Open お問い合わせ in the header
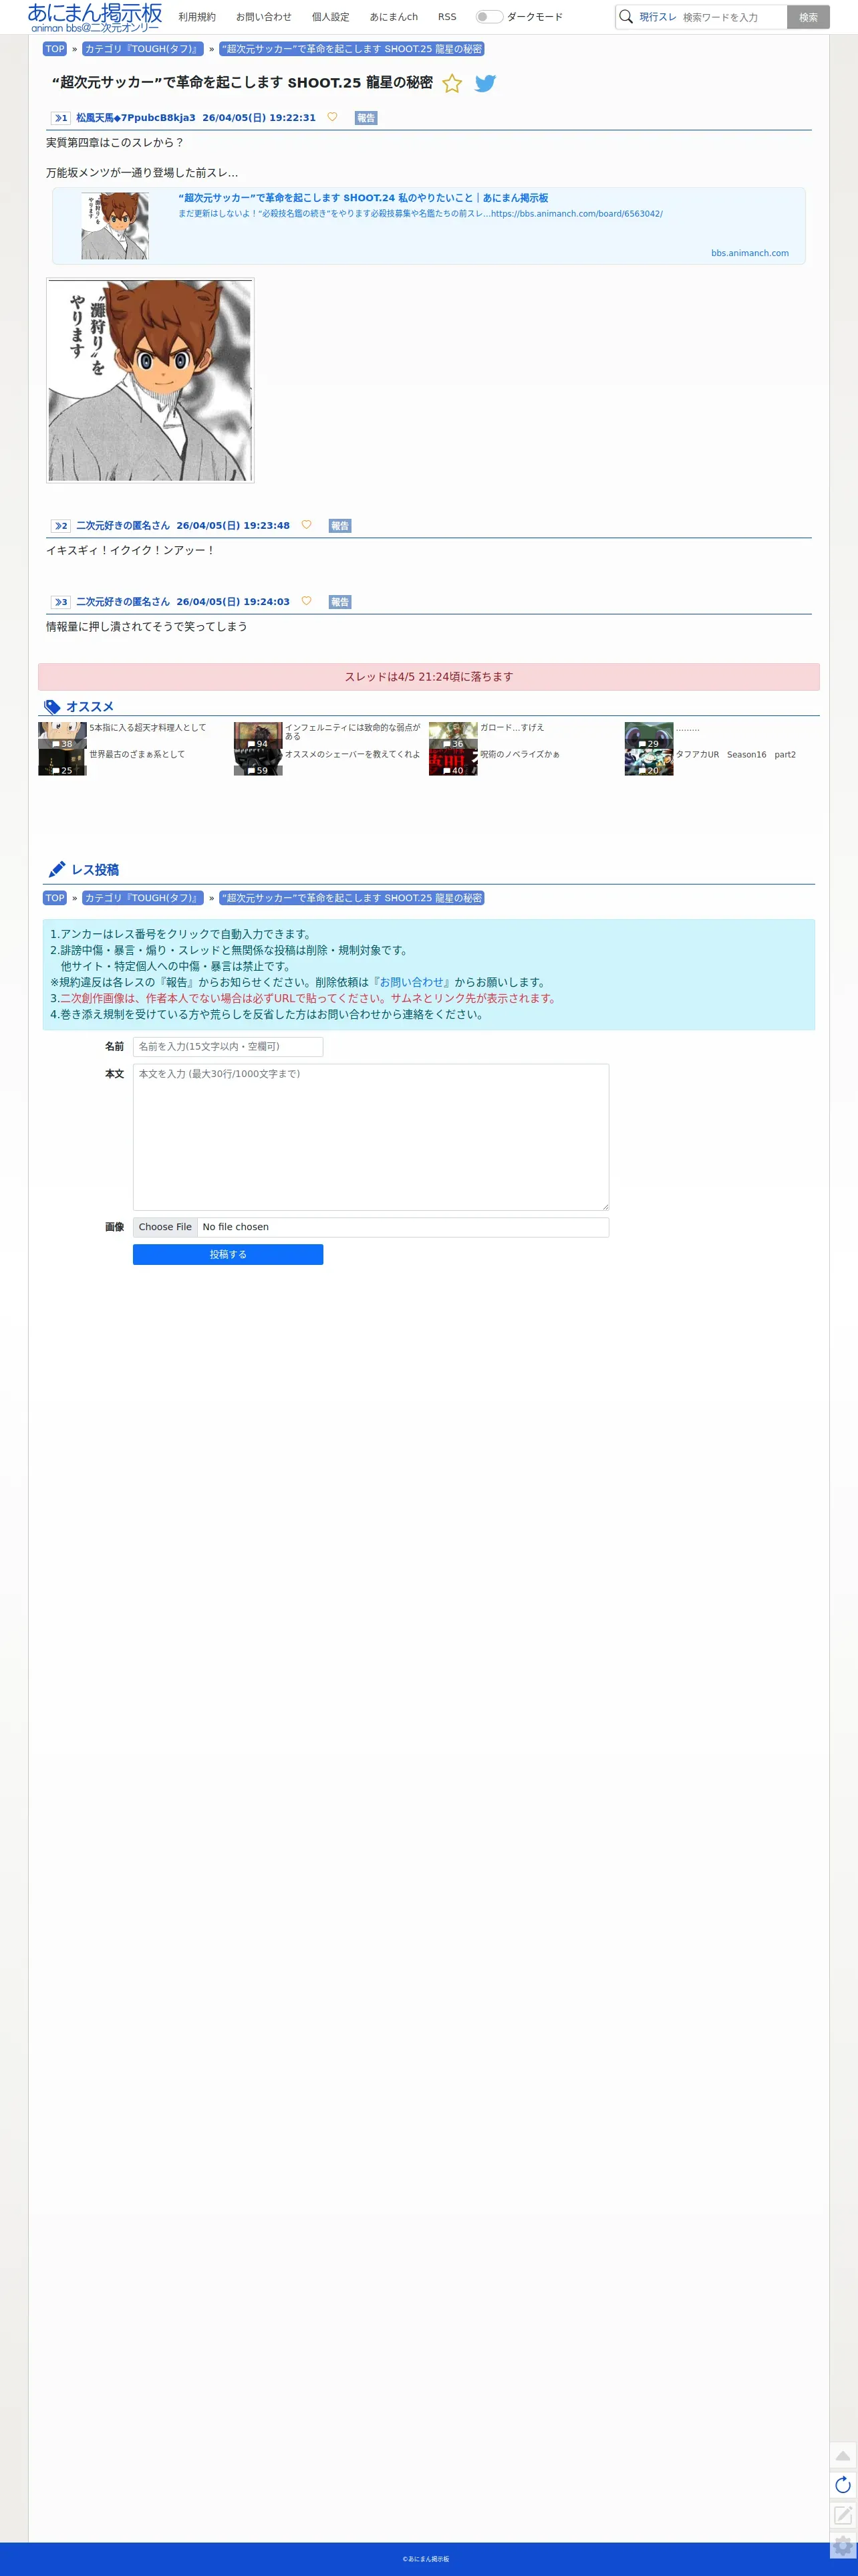This screenshot has height=2576, width=858. click(264, 17)
